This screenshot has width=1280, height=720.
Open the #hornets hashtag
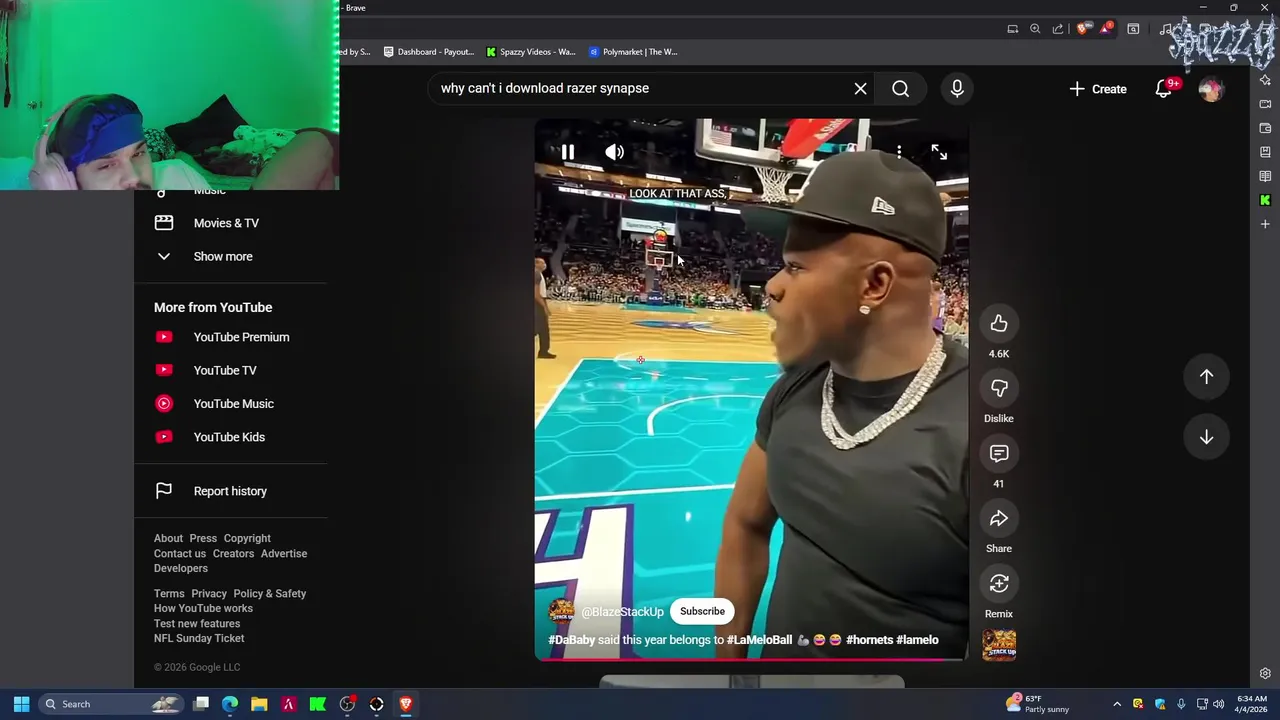(869, 640)
